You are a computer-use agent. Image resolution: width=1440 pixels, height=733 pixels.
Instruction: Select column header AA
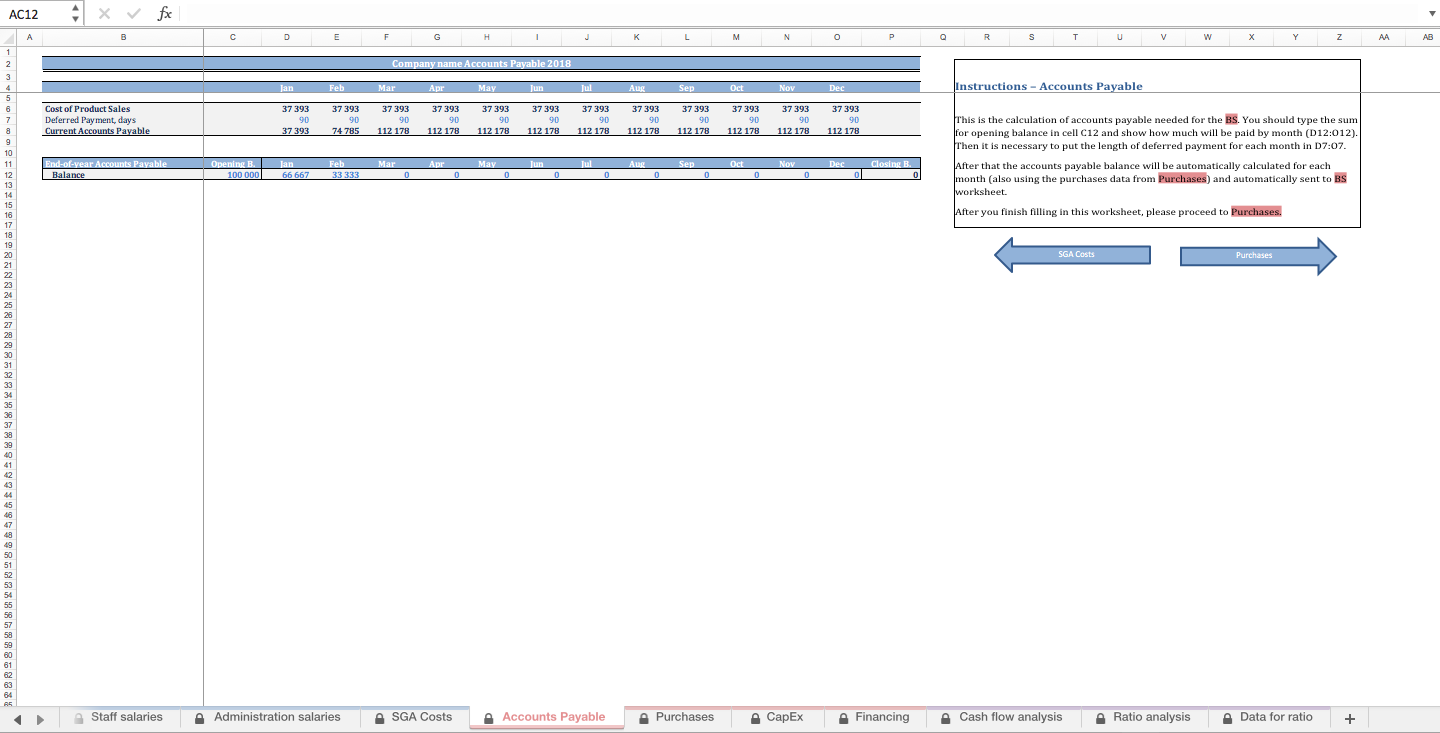coord(1383,37)
